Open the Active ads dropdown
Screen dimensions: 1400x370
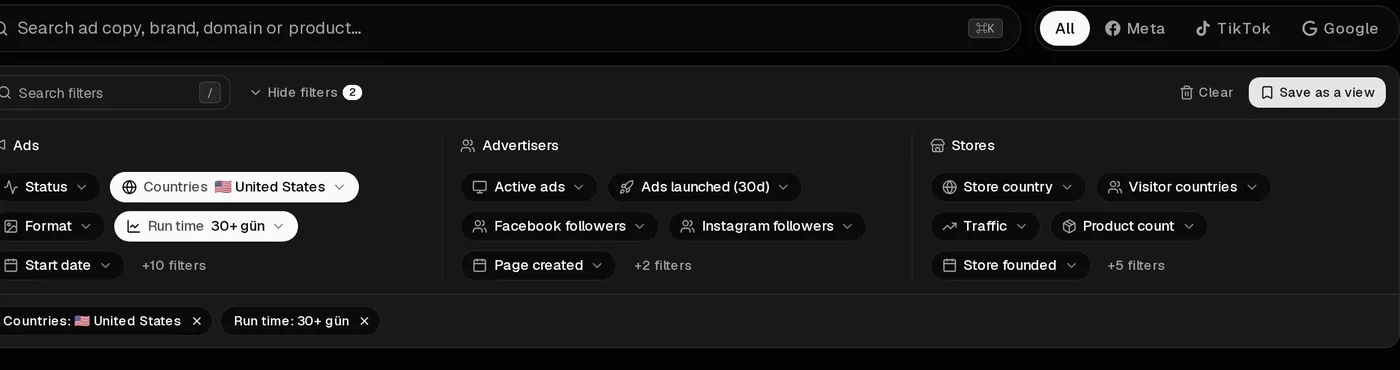pyautogui.click(x=529, y=187)
